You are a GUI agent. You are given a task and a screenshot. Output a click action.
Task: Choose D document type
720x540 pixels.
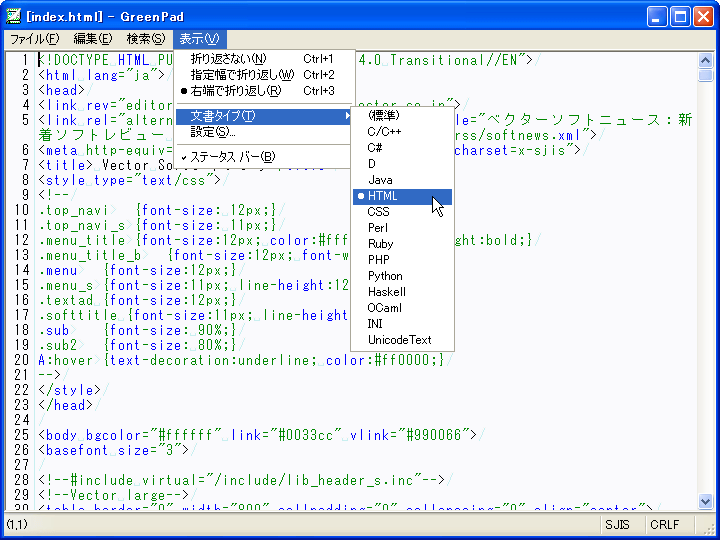[x=402, y=164]
